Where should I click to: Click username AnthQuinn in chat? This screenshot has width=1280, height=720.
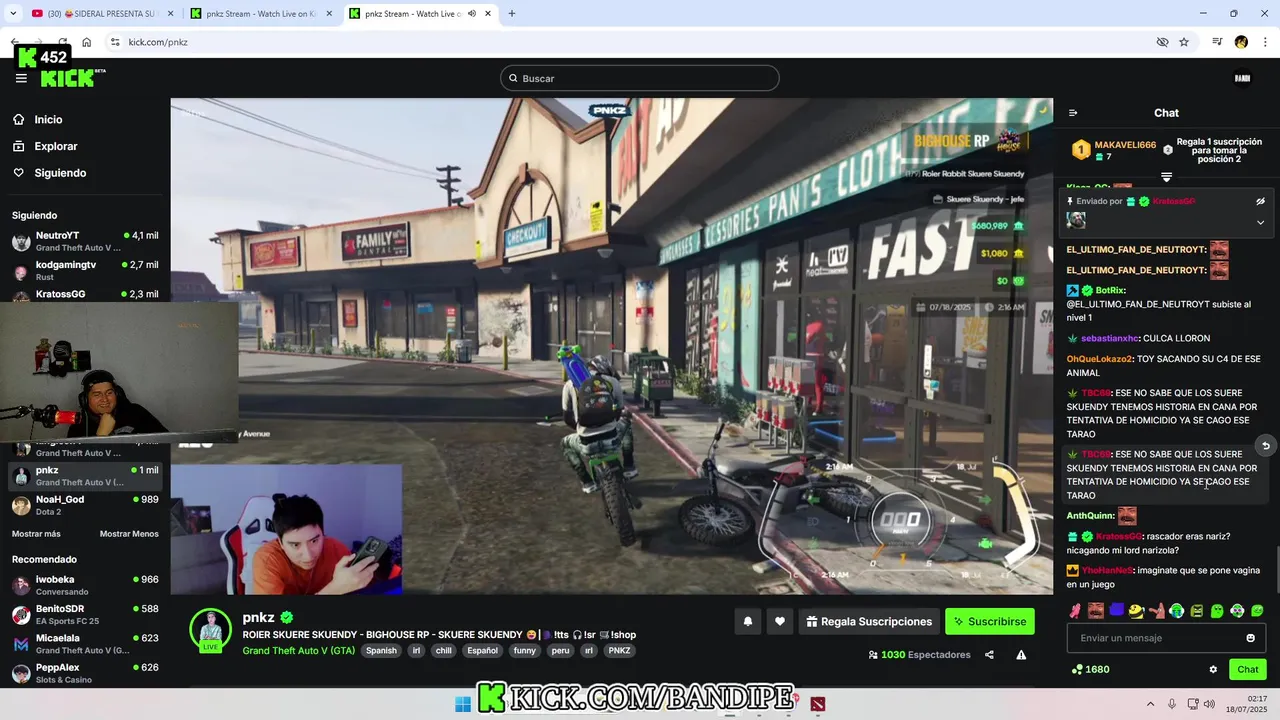pyautogui.click(x=1090, y=516)
